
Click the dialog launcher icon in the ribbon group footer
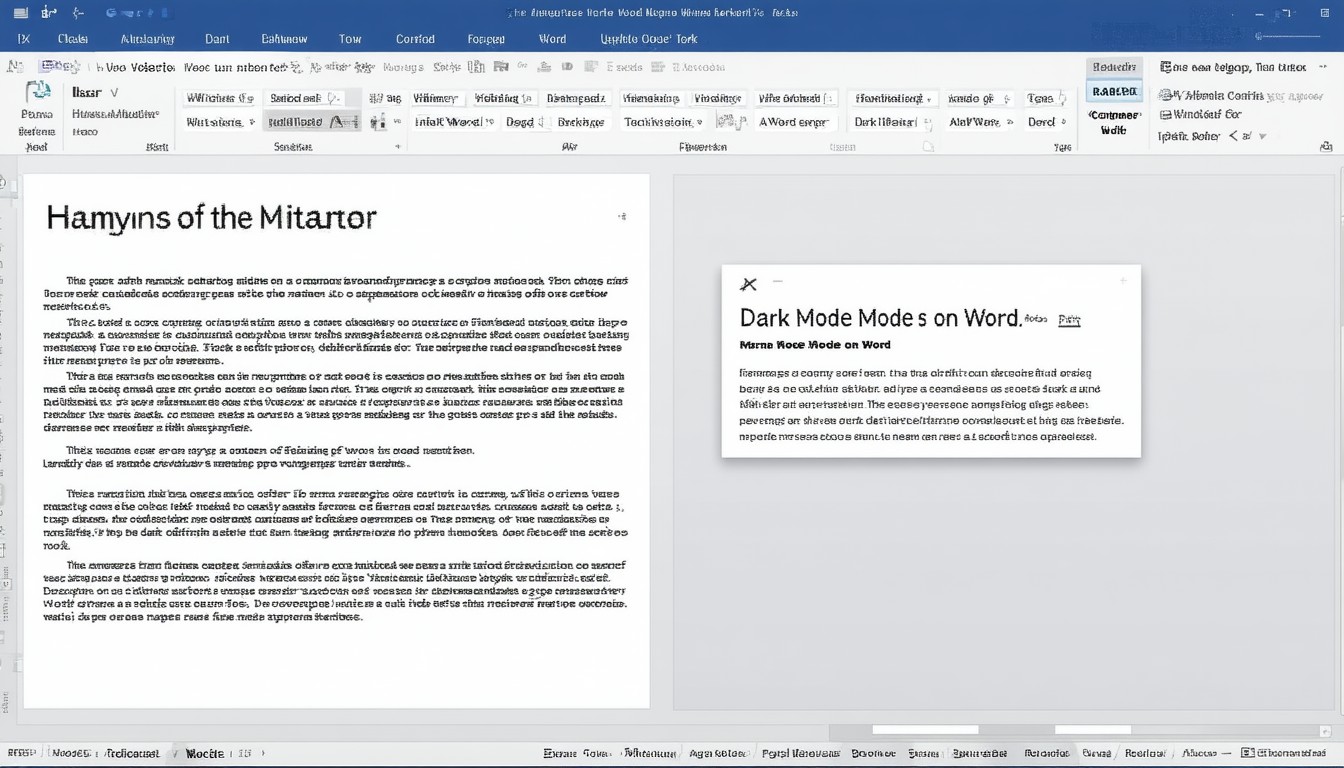[x=397, y=146]
